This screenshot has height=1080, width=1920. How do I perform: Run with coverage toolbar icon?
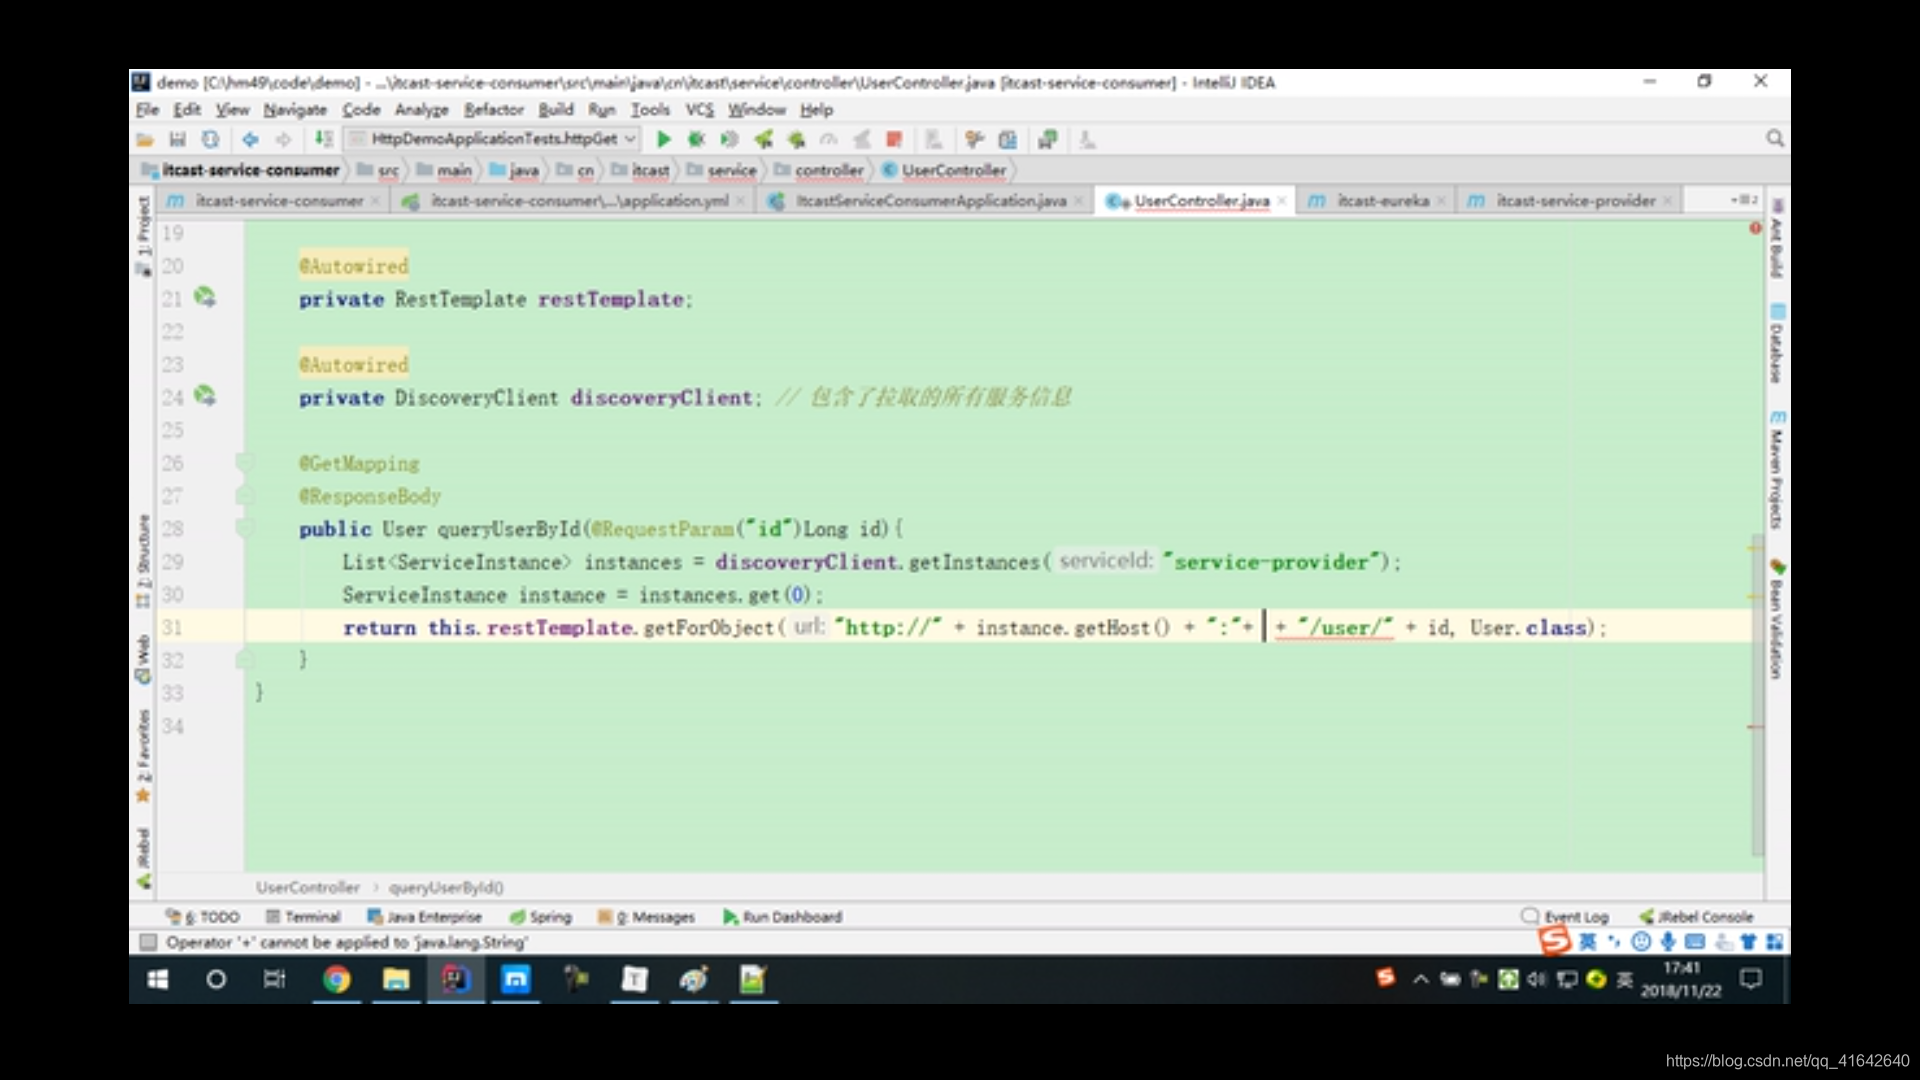pos(730,139)
